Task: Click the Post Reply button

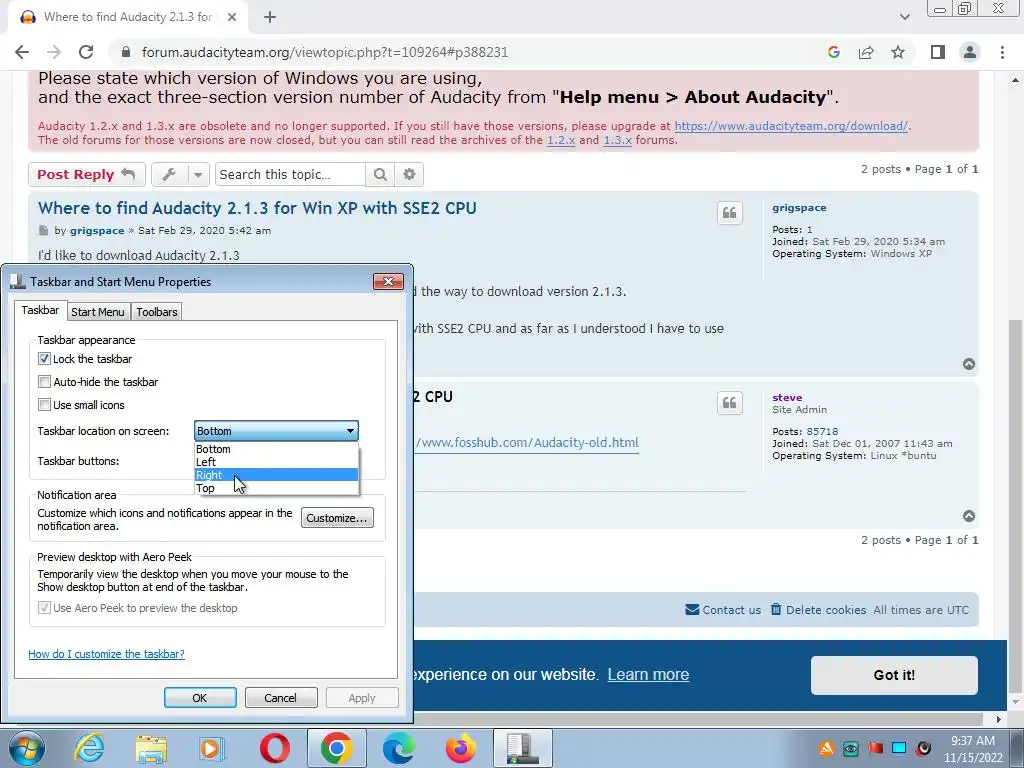Action: click(86, 174)
